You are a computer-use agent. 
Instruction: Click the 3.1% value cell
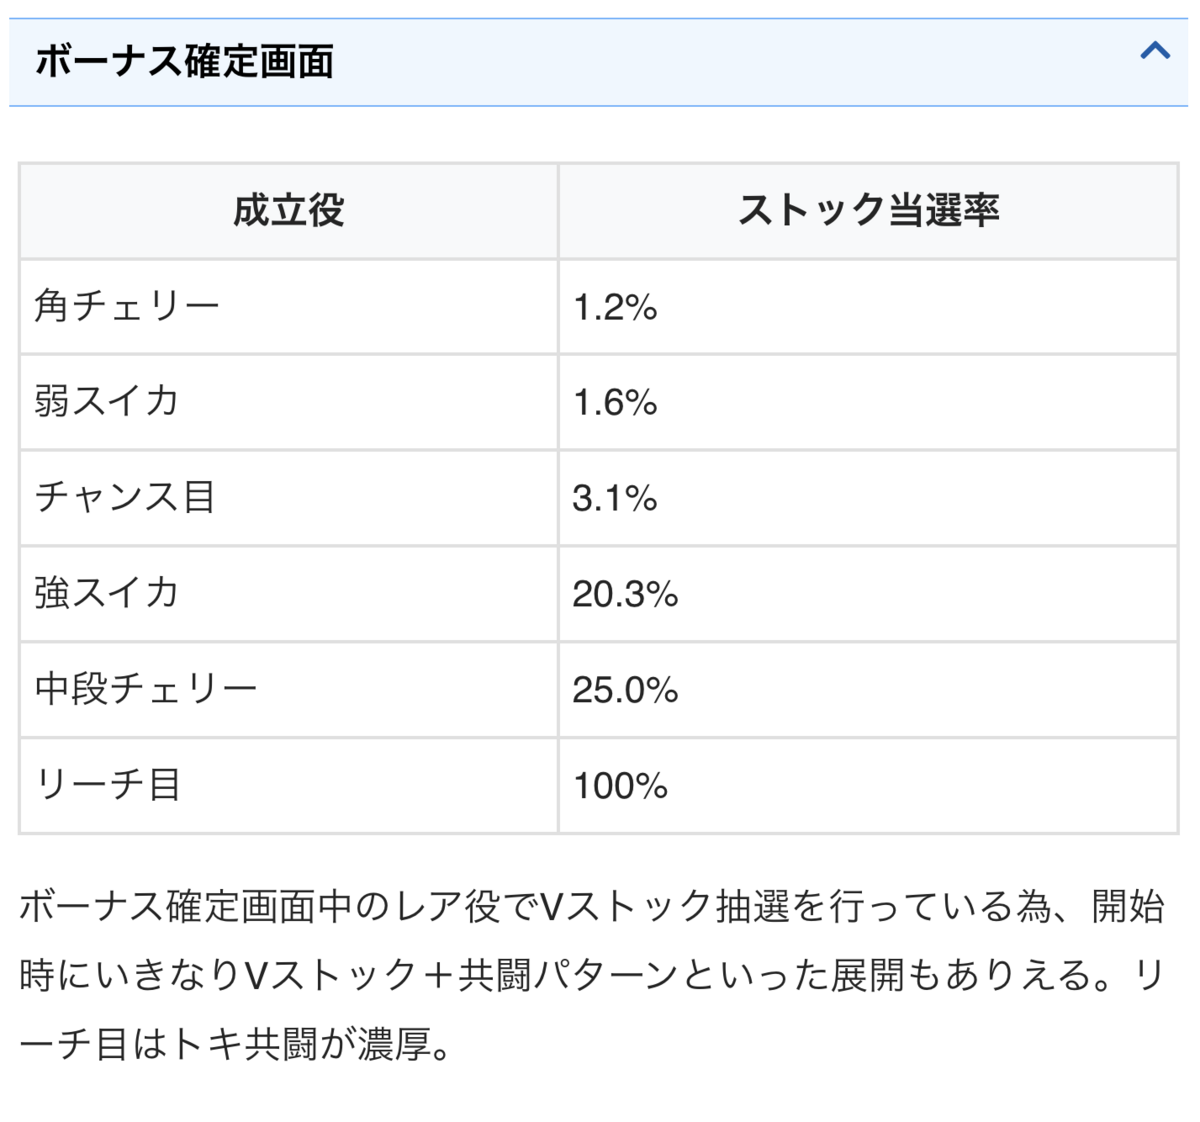(x=615, y=498)
